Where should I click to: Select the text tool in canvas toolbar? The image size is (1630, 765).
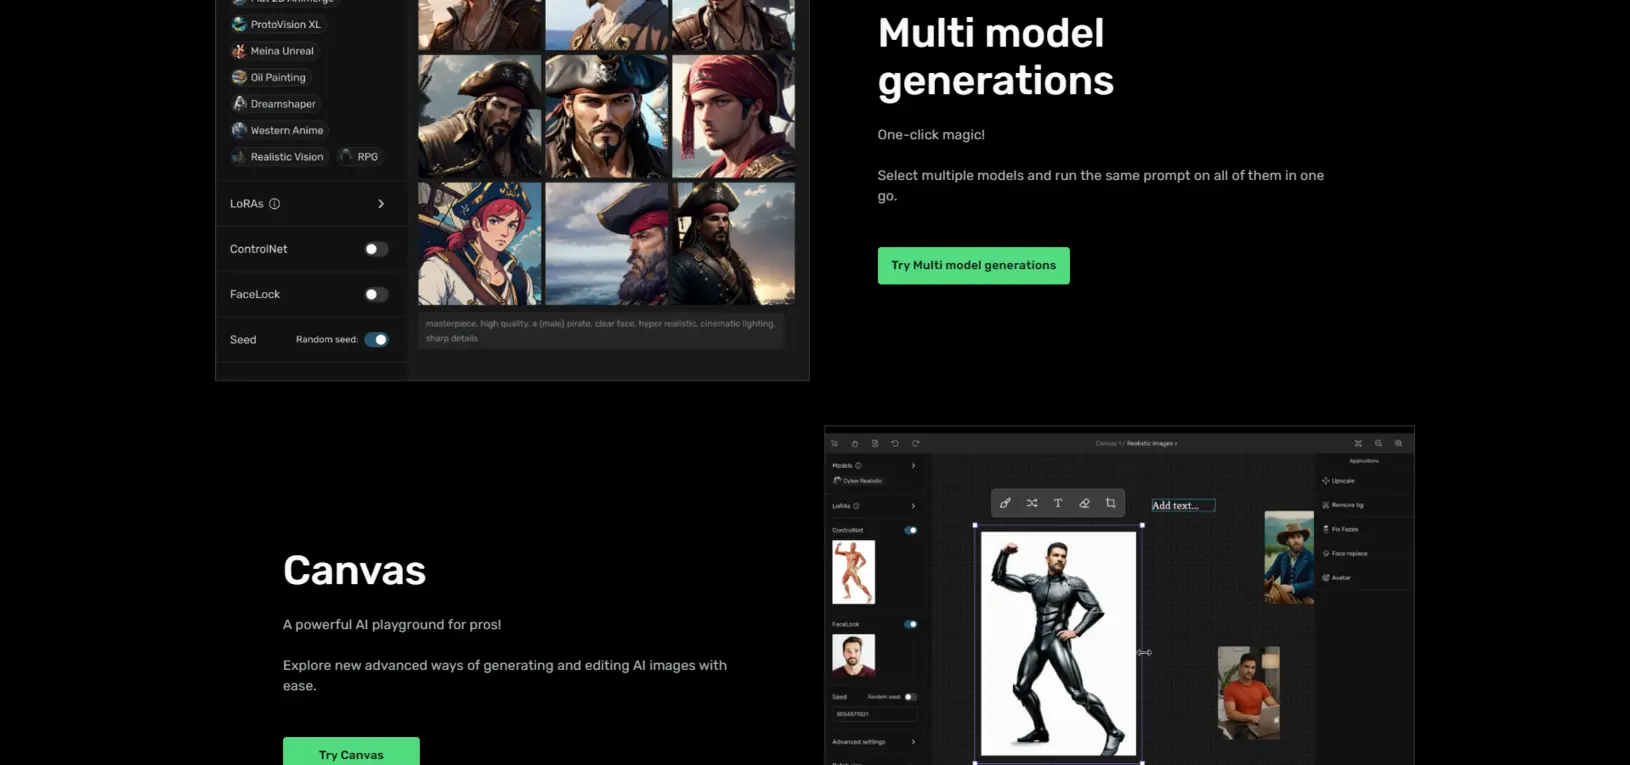point(1058,503)
